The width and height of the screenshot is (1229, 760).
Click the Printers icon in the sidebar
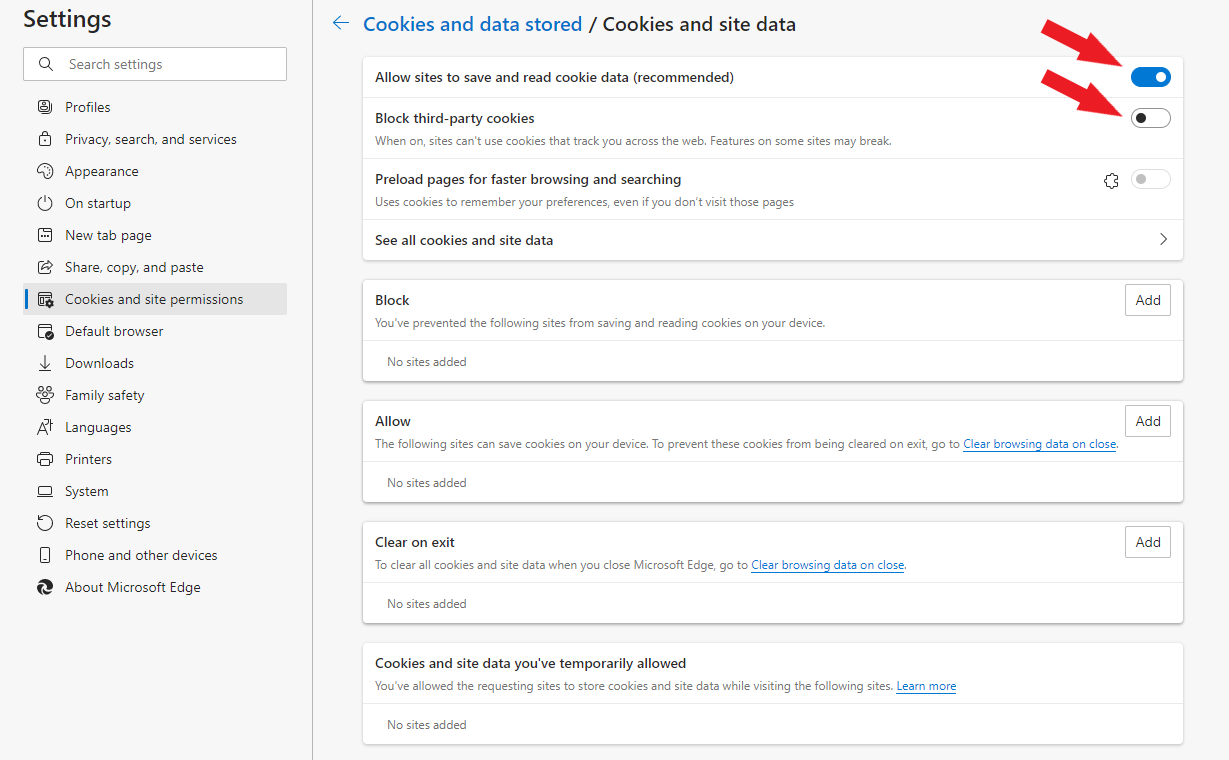pyautogui.click(x=45, y=459)
